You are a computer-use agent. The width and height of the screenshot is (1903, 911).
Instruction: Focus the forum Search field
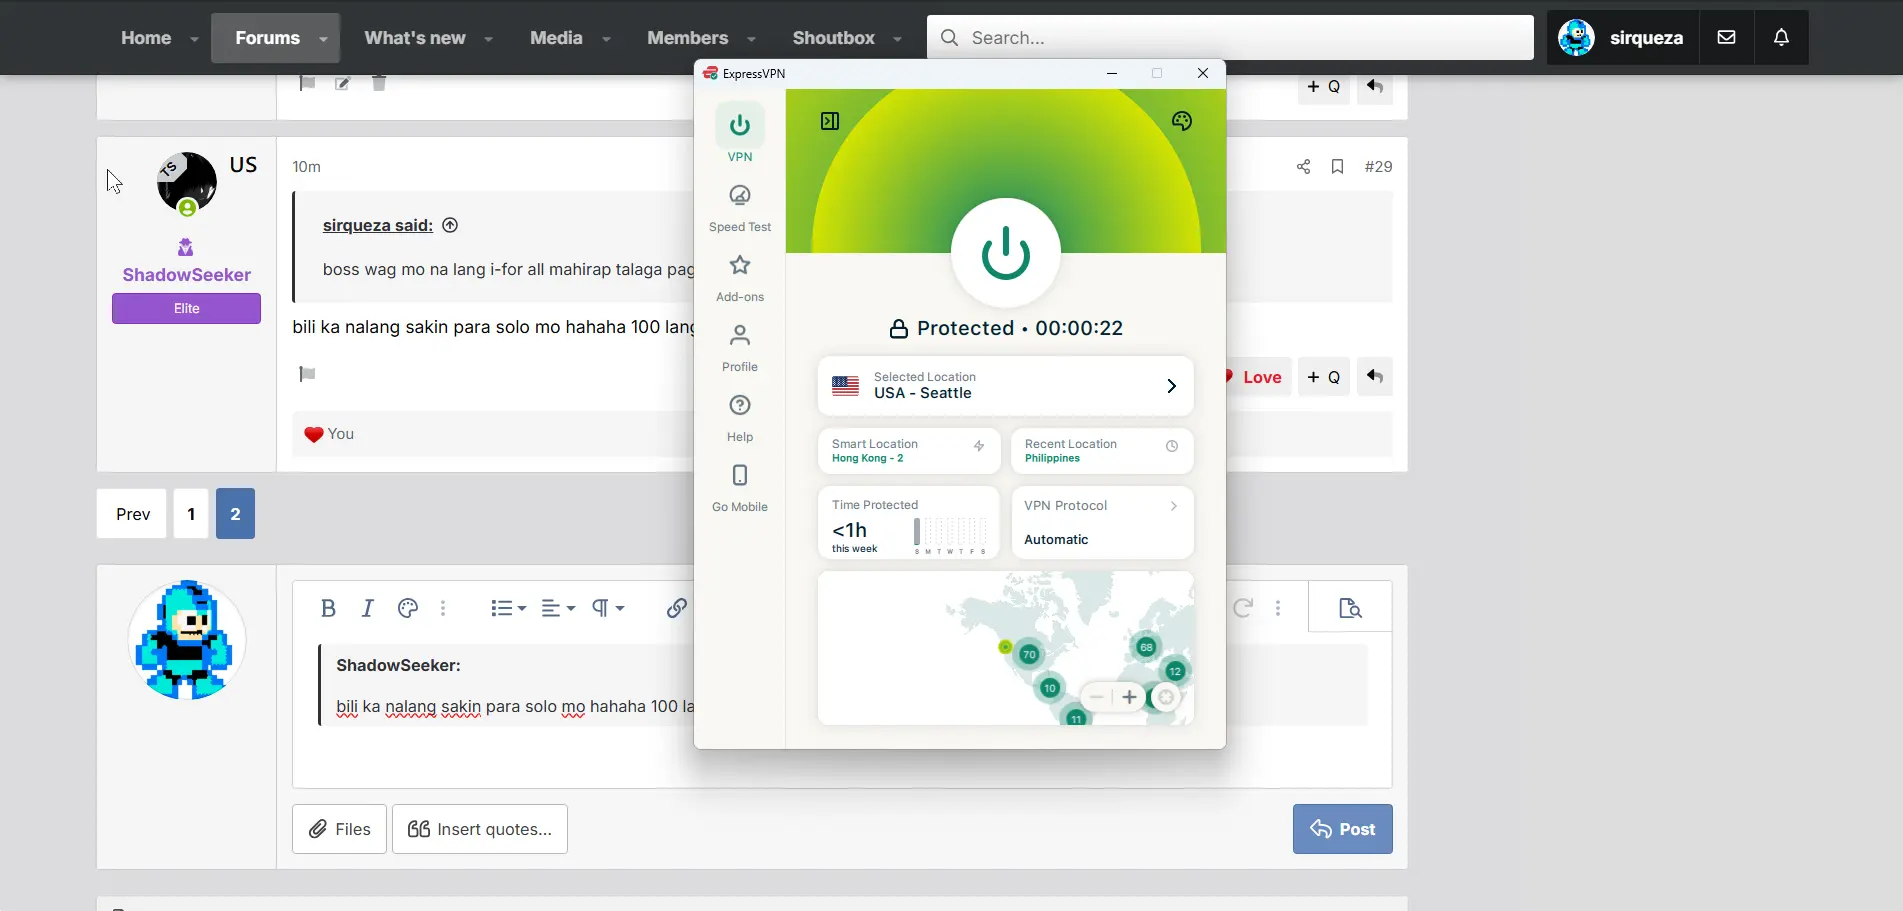(x=1230, y=38)
